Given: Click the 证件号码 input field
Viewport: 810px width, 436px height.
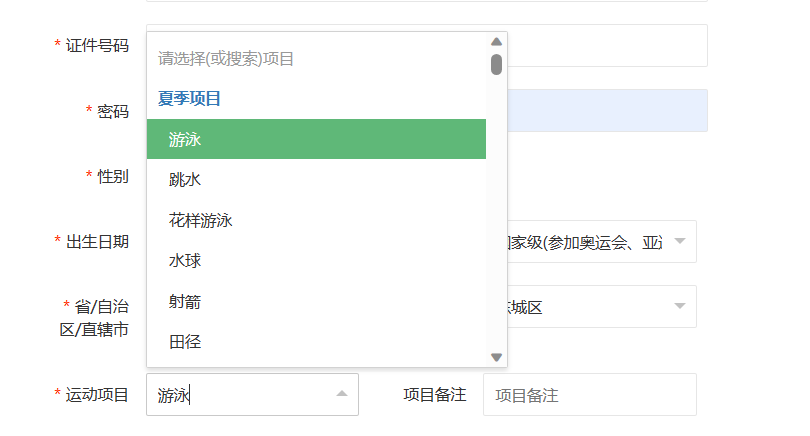Looking at the screenshot, I should pyautogui.click(x=608, y=45).
